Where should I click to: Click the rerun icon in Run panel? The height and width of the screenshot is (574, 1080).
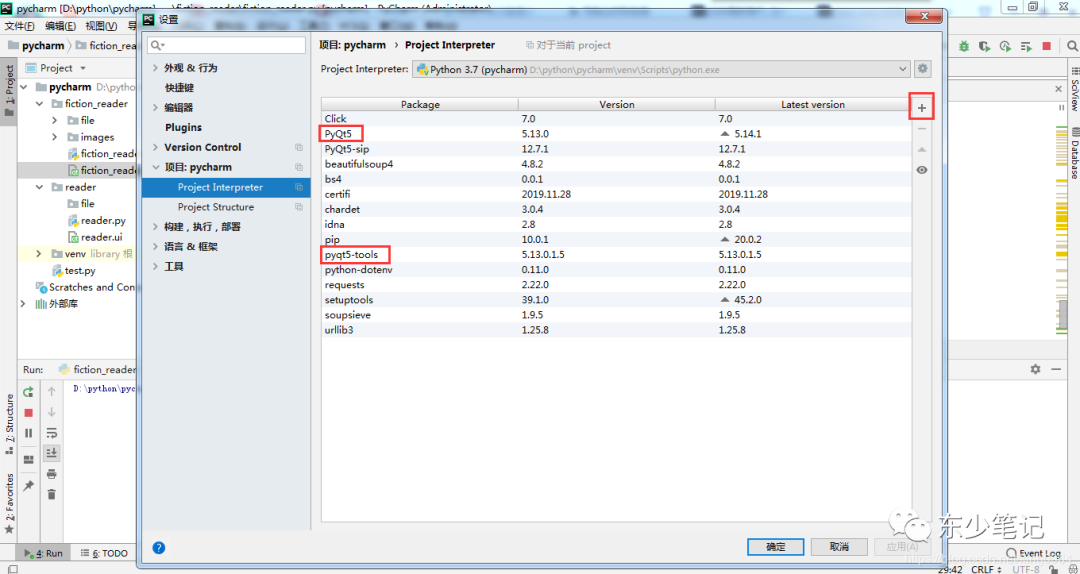pos(28,392)
